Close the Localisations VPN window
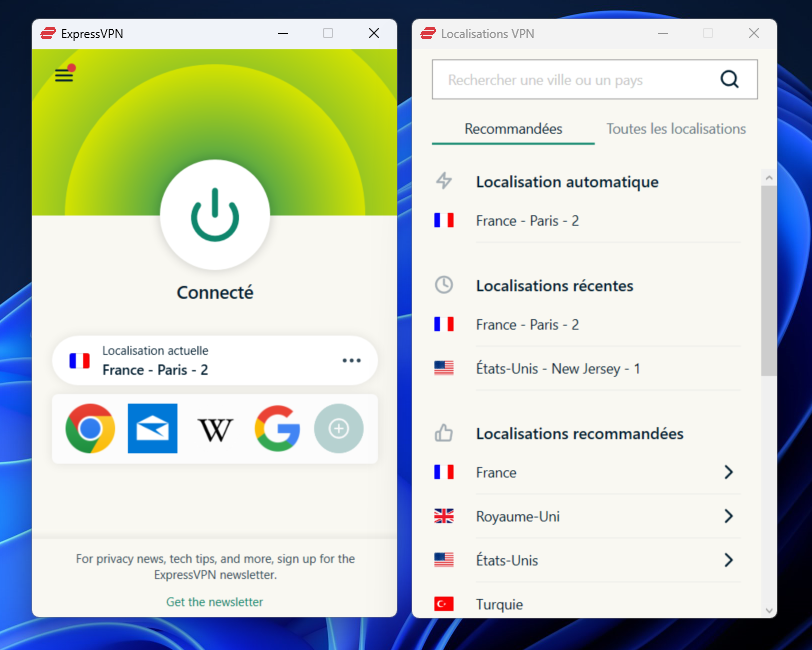 (x=754, y=33)
